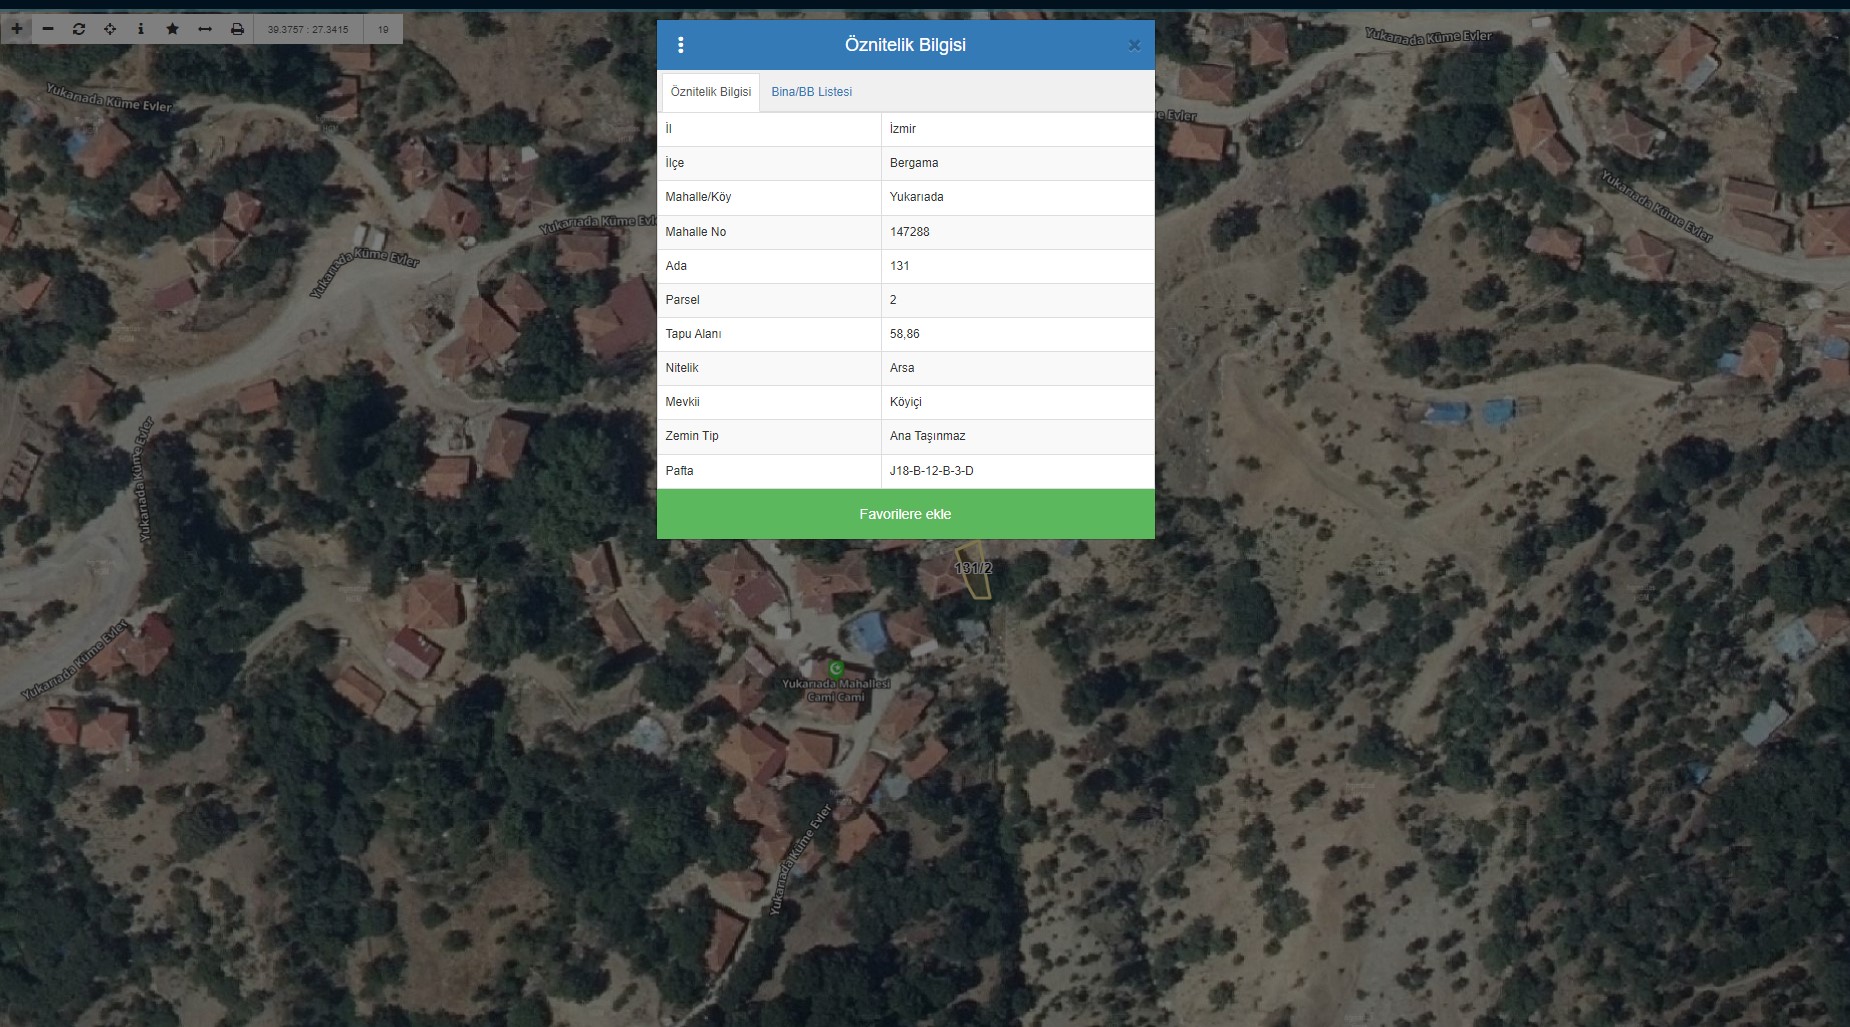Screen dimensions: 1850x1027
Task: Switch to the Bina/BB Listesi tab
Action: point(811,92)
